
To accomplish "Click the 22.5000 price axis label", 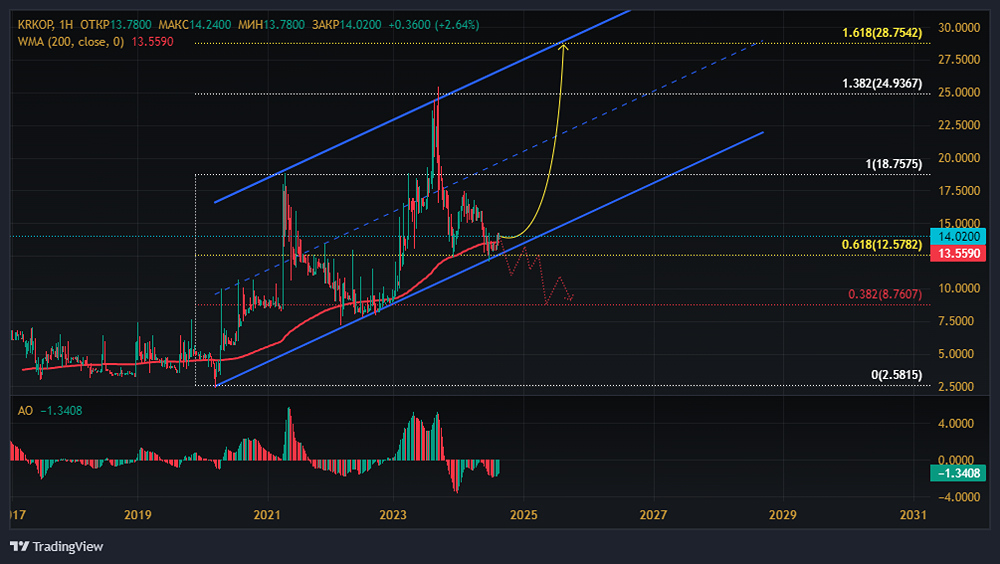I will 959,125.
